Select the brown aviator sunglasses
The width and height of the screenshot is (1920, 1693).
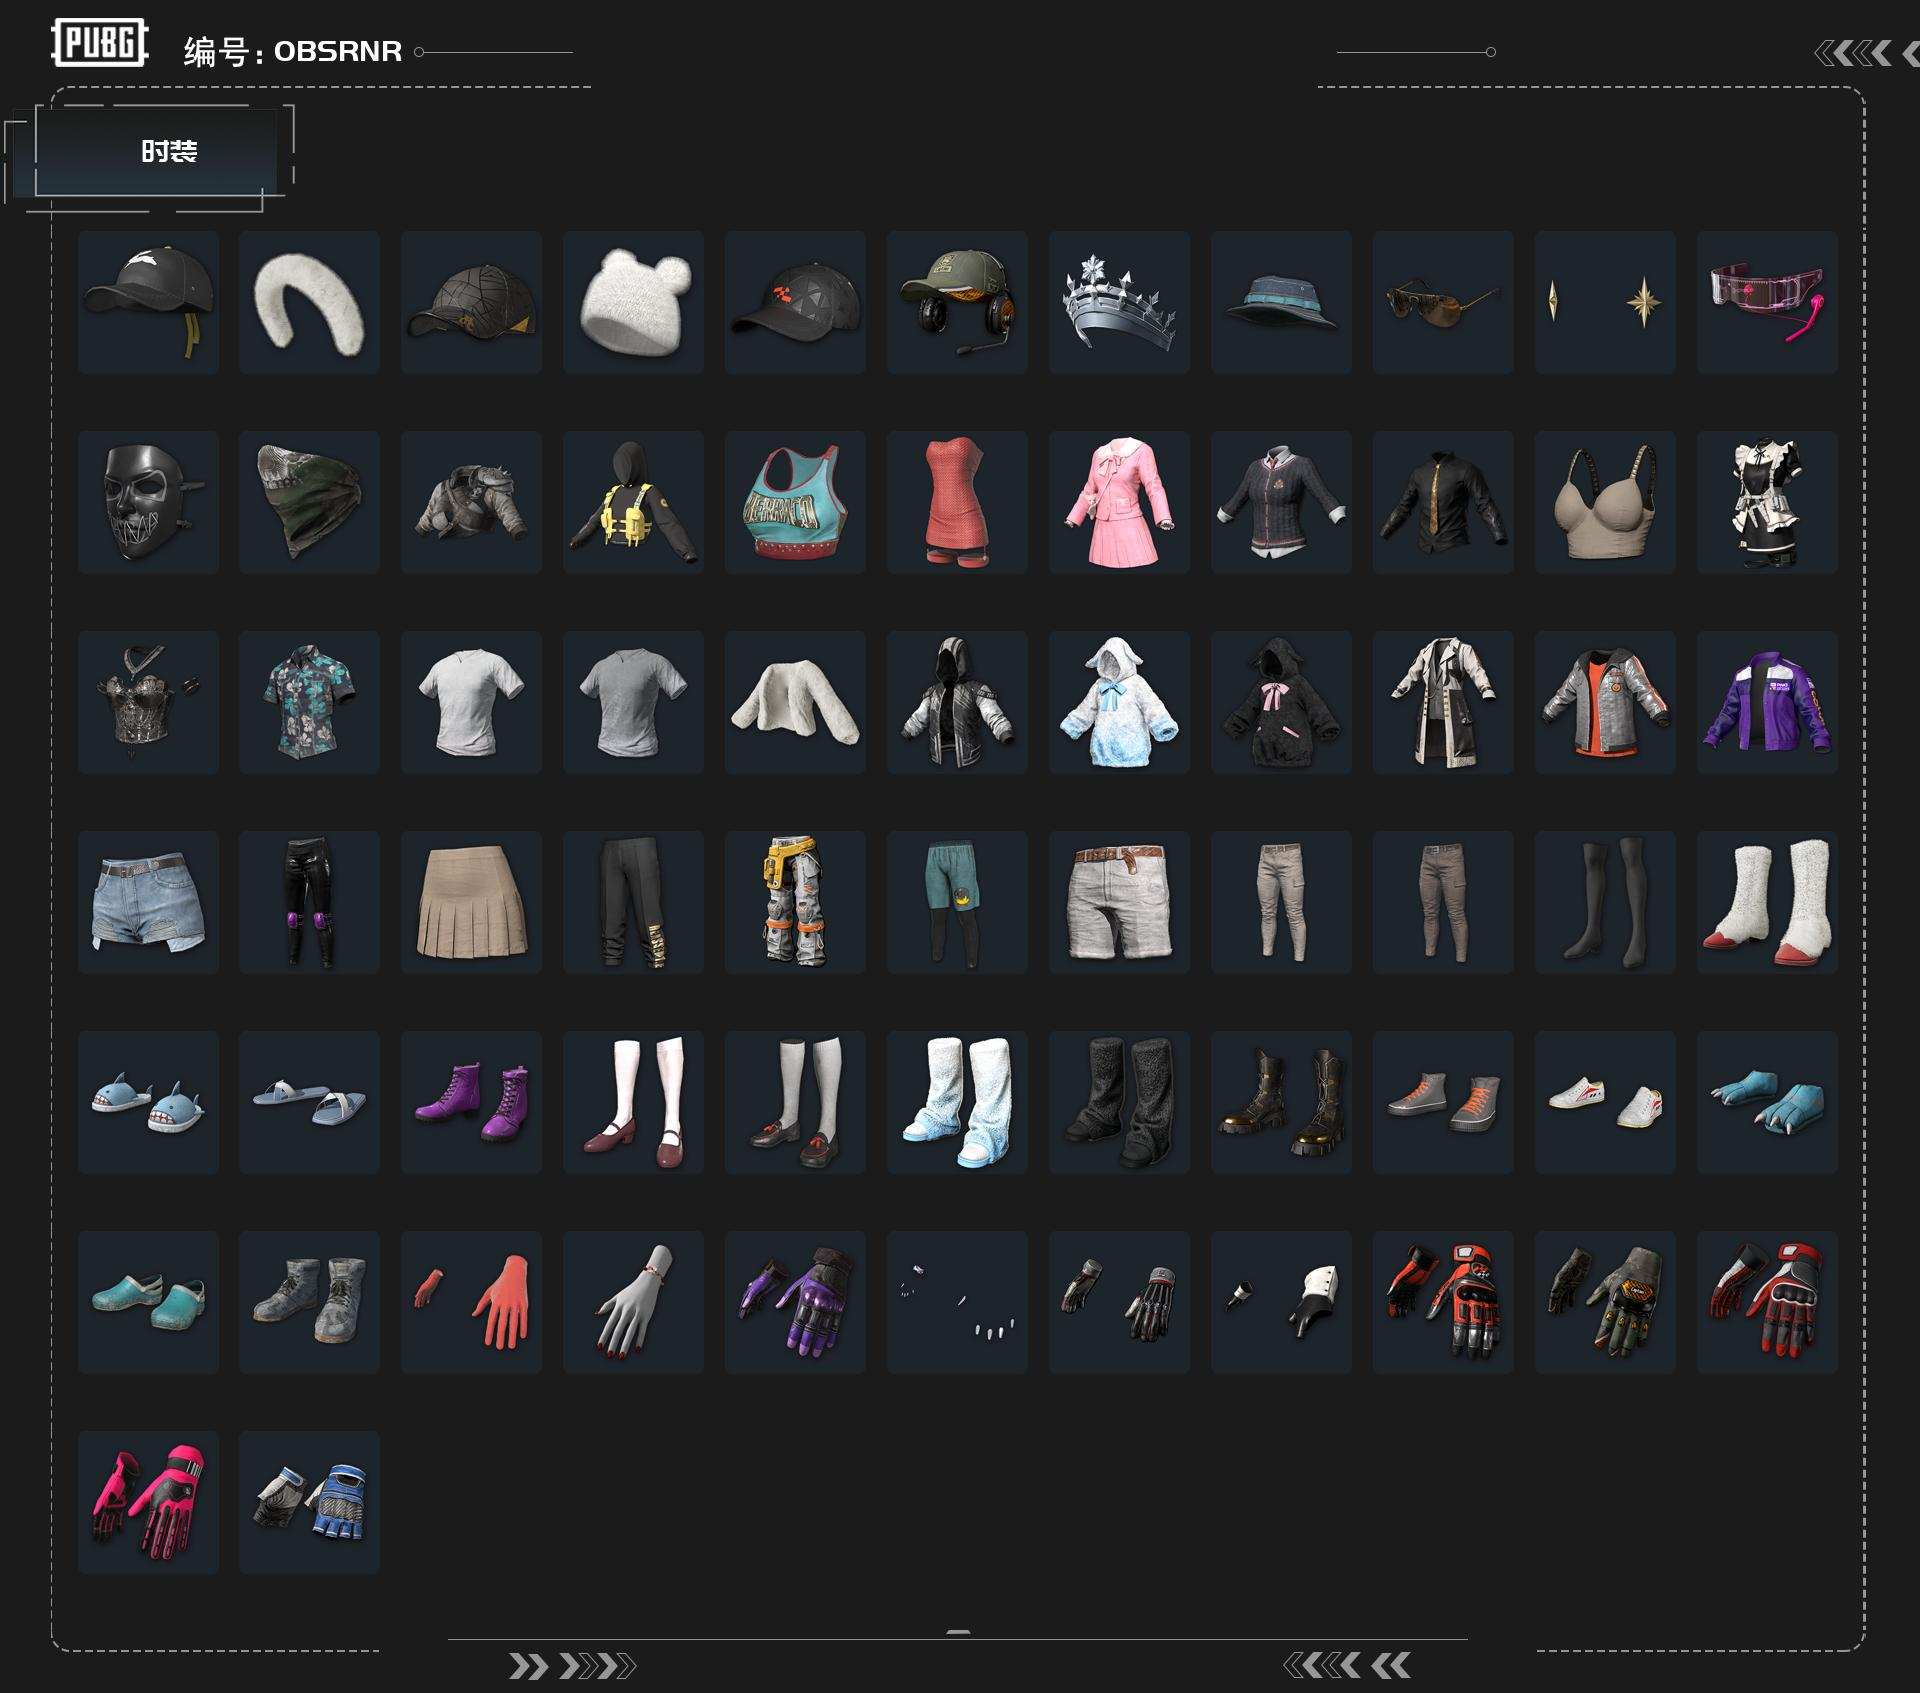[1443, 302]
